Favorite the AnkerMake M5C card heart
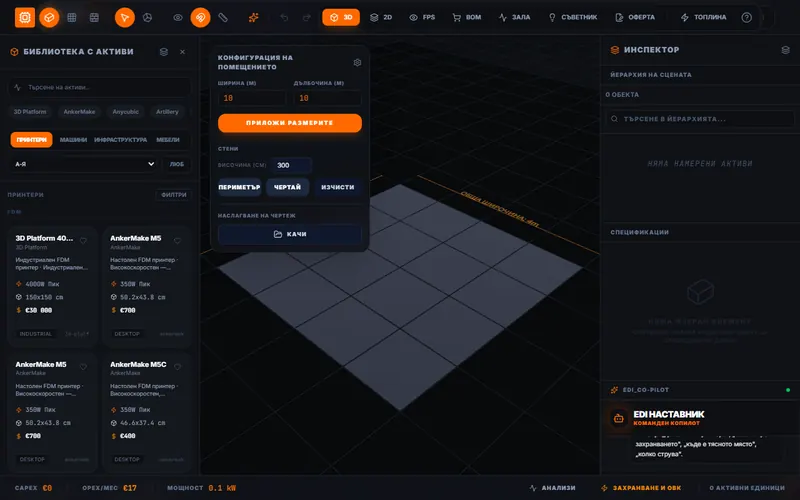 [177, 366]
